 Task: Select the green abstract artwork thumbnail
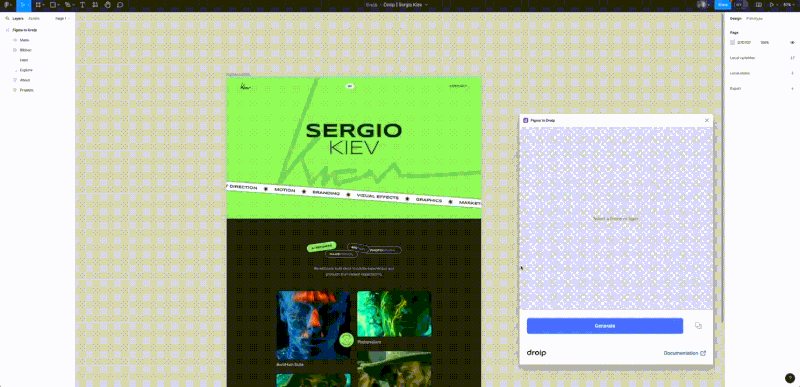click(394, 314)
